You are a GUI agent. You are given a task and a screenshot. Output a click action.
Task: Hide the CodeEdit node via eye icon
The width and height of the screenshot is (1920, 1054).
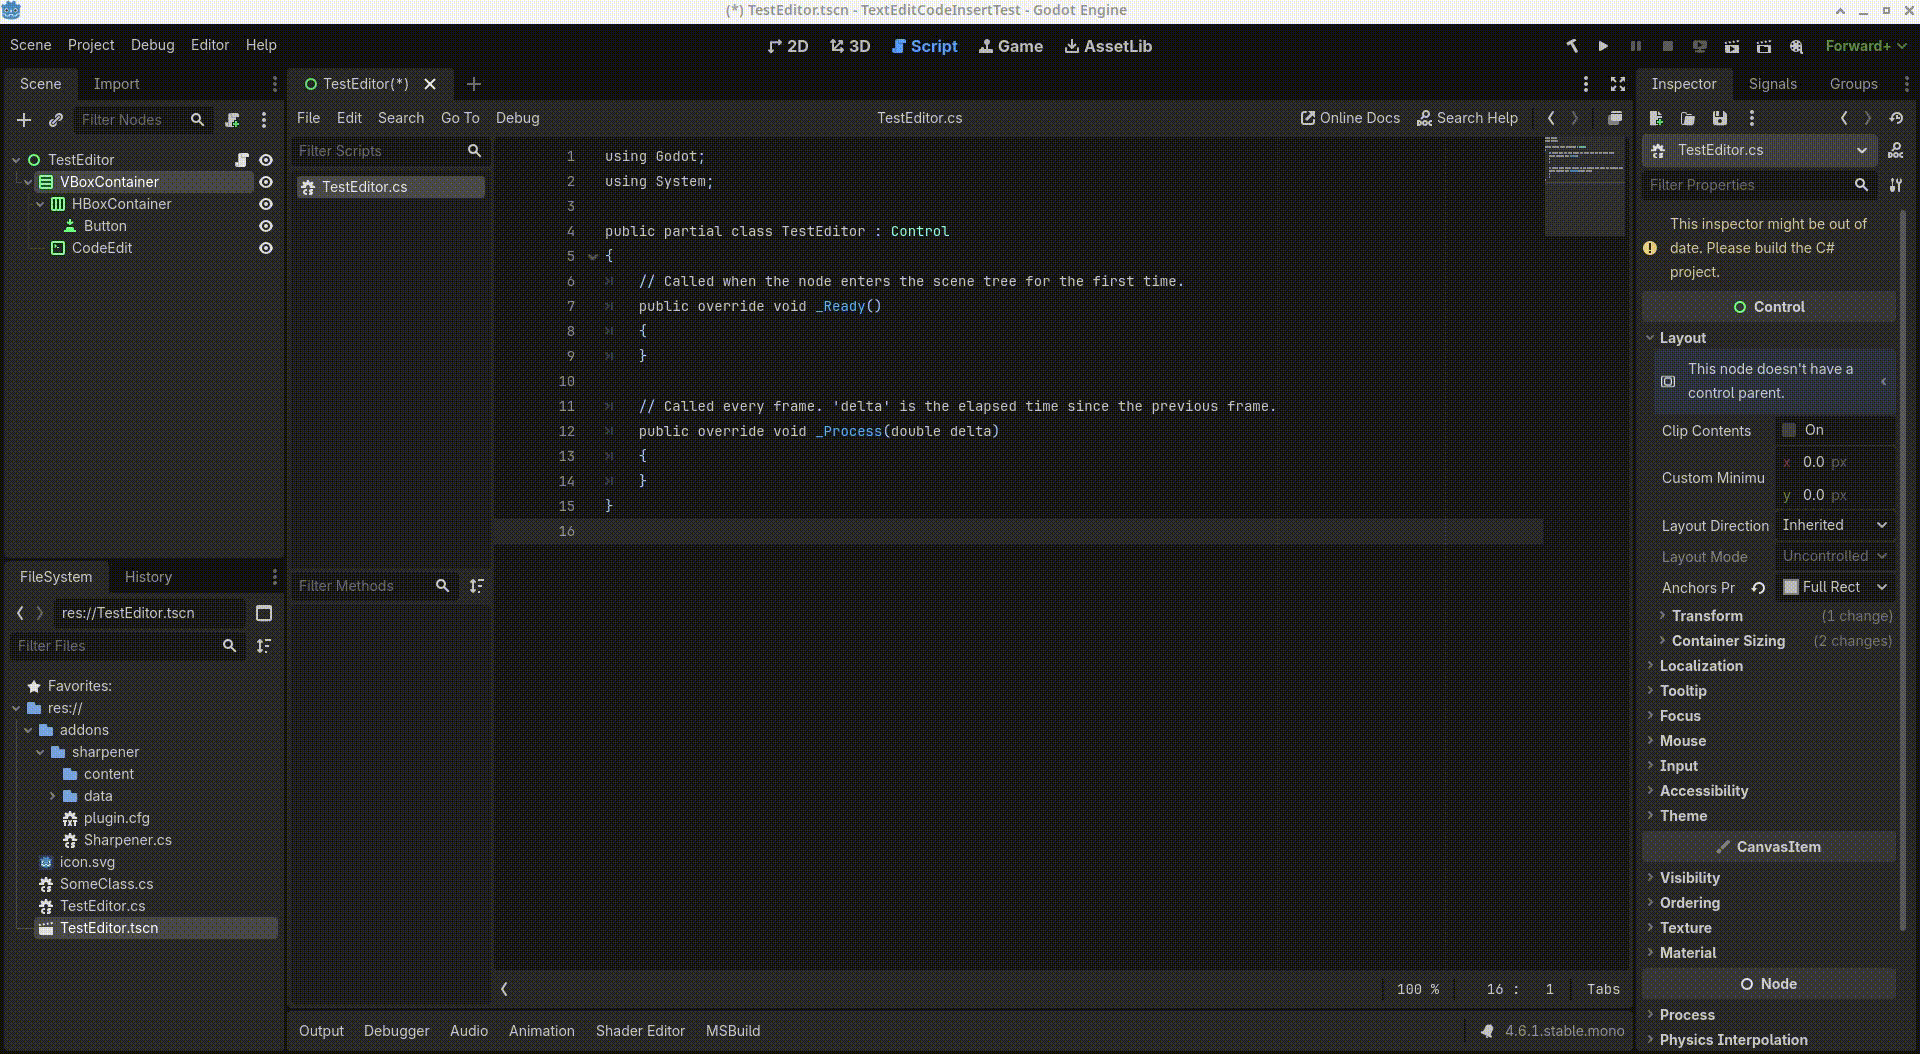click(266, 248)
